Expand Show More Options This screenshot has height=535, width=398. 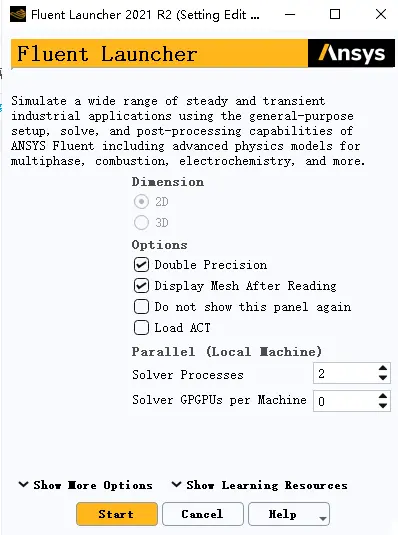85,485
